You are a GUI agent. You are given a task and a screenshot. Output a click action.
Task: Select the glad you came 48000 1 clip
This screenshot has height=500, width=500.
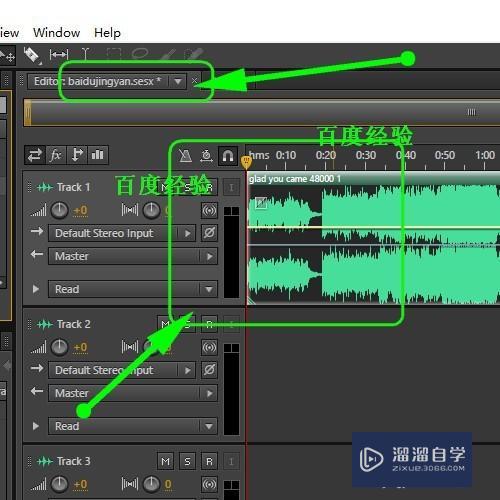coord(373,239)
